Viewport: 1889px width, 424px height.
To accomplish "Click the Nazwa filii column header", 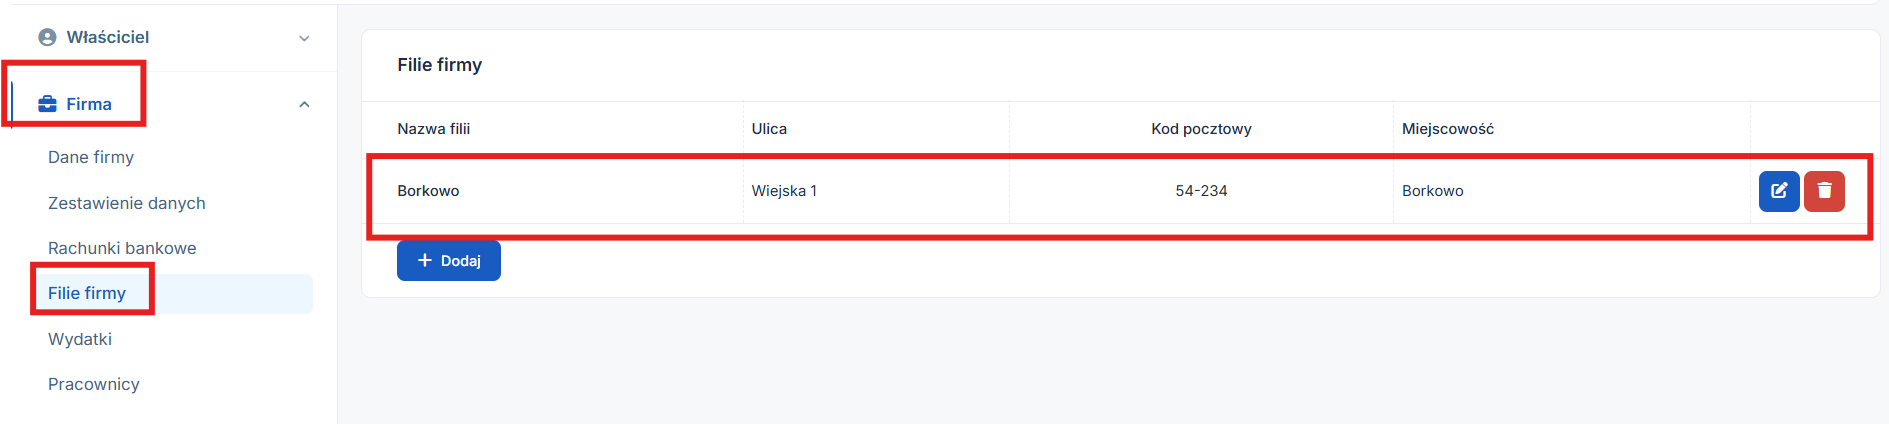I will pos(433,129).
